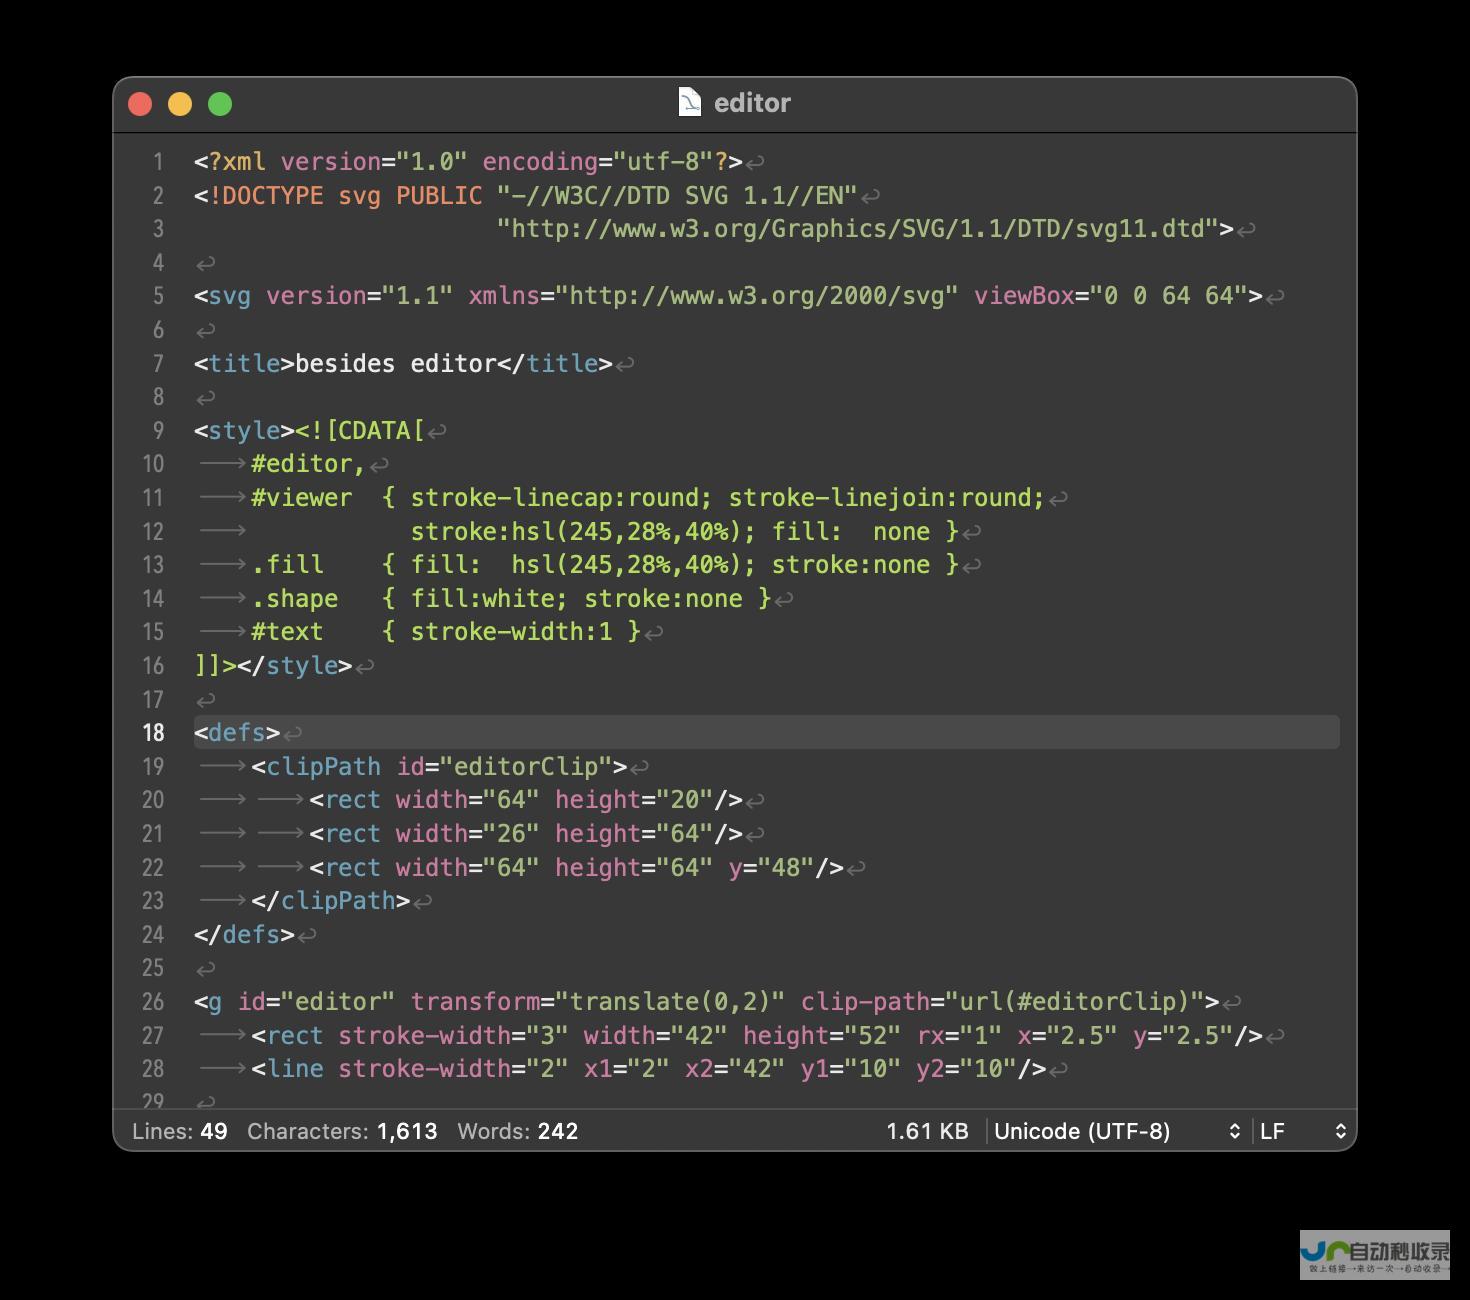Click the red close window button
Viewport: 1470px width, 1300px height.
pos(140,104)
